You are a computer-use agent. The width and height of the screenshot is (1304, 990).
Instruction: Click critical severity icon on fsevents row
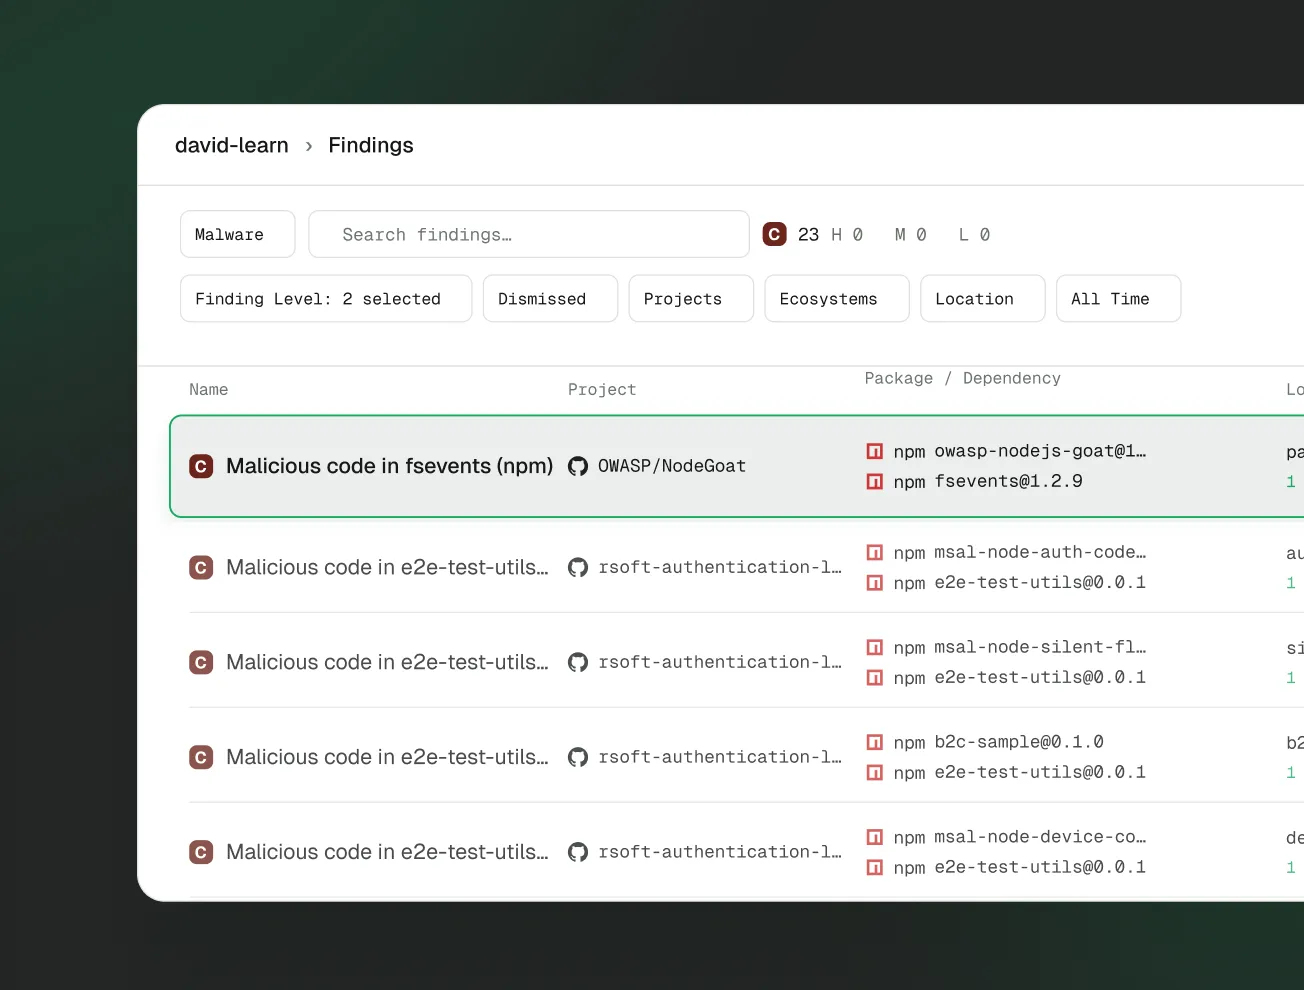tap(201, 466)
